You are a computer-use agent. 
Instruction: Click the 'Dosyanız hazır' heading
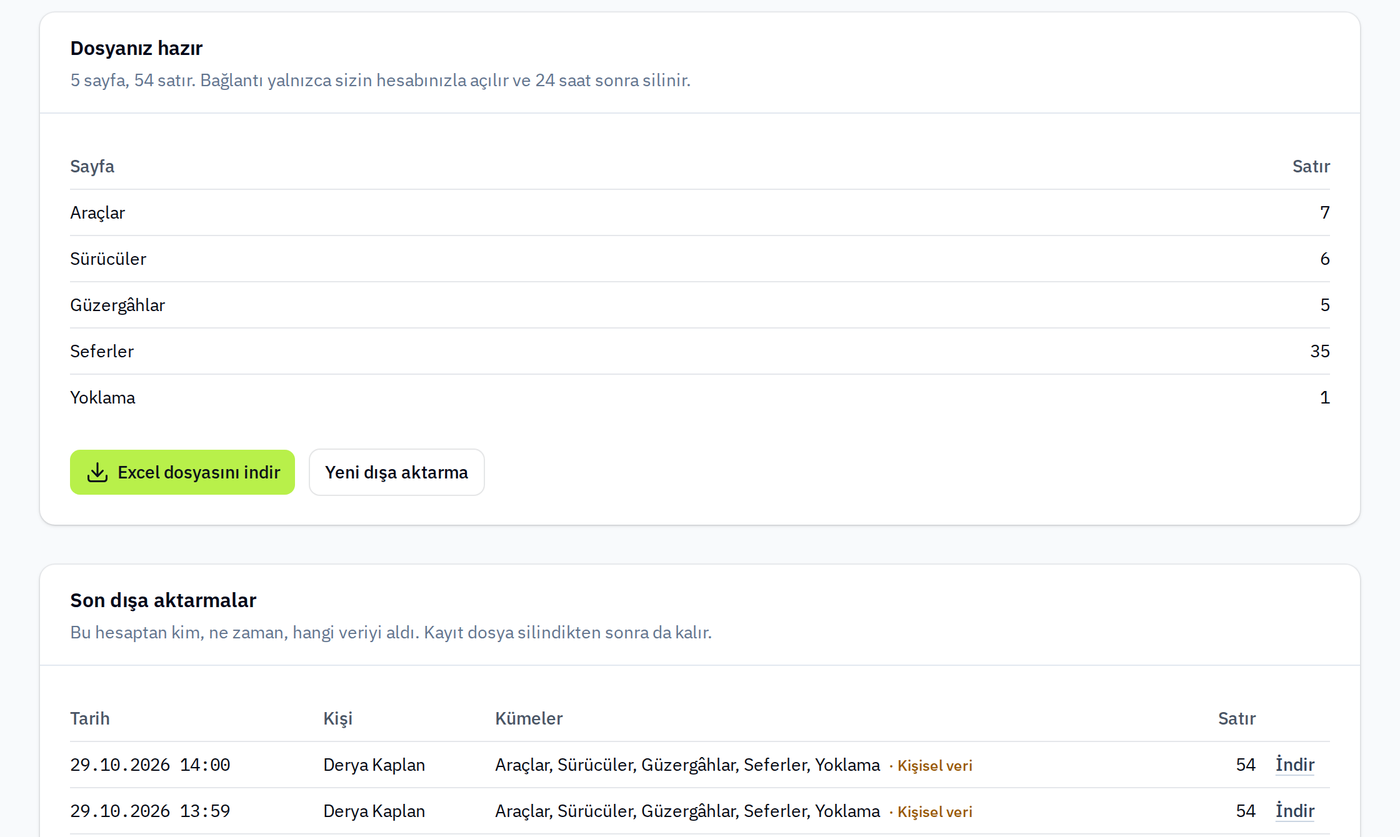tap(136, 48)
